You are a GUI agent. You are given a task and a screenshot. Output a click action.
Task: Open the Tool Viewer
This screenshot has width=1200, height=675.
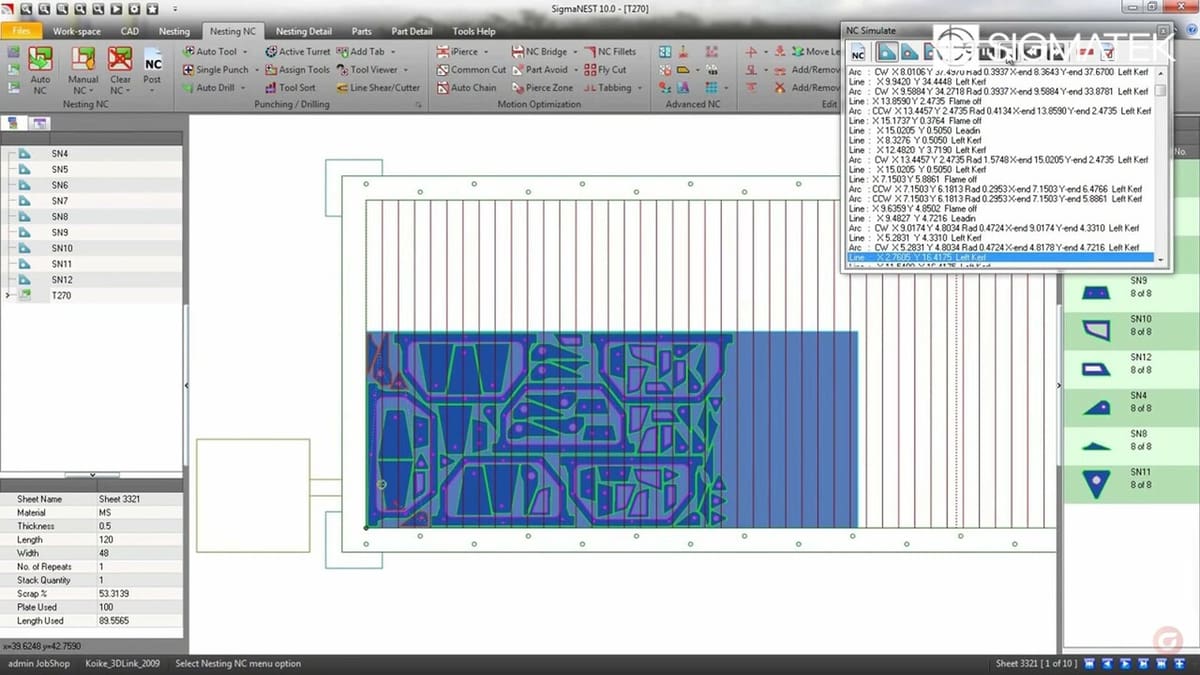tap(366, 70)
